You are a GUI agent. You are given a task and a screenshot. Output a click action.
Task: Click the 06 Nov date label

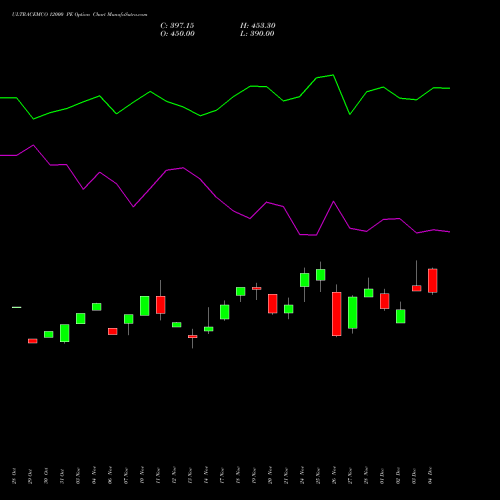(x=110, y=476)
